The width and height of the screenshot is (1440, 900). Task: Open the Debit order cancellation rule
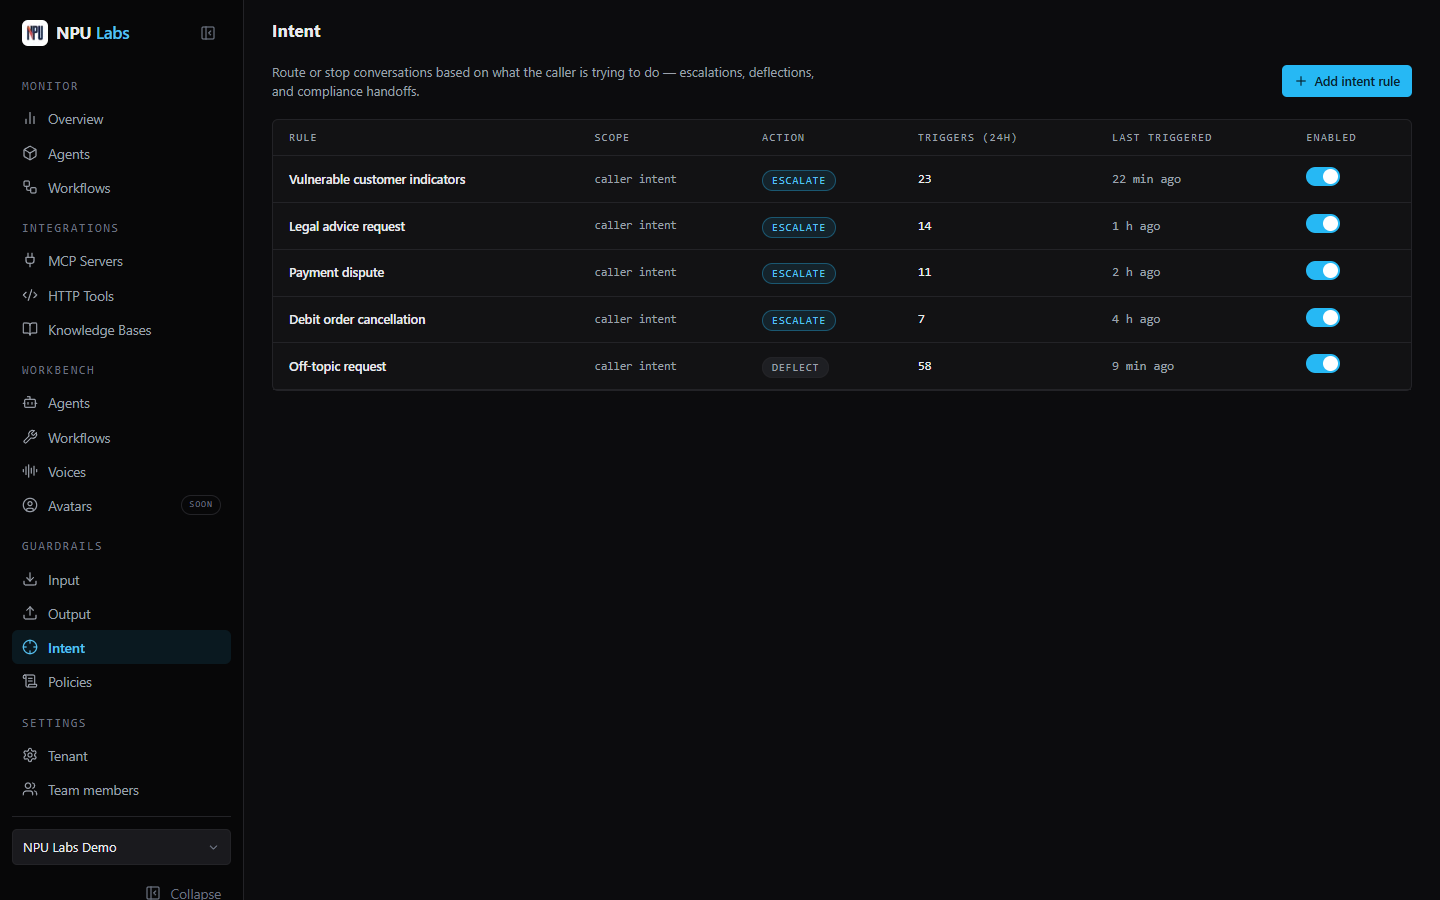pyautogui.click(x=357, y=320)
